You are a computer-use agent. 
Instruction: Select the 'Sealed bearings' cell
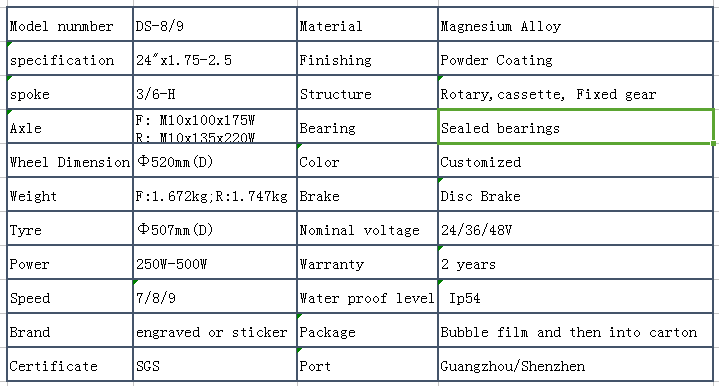click(575, 127)
